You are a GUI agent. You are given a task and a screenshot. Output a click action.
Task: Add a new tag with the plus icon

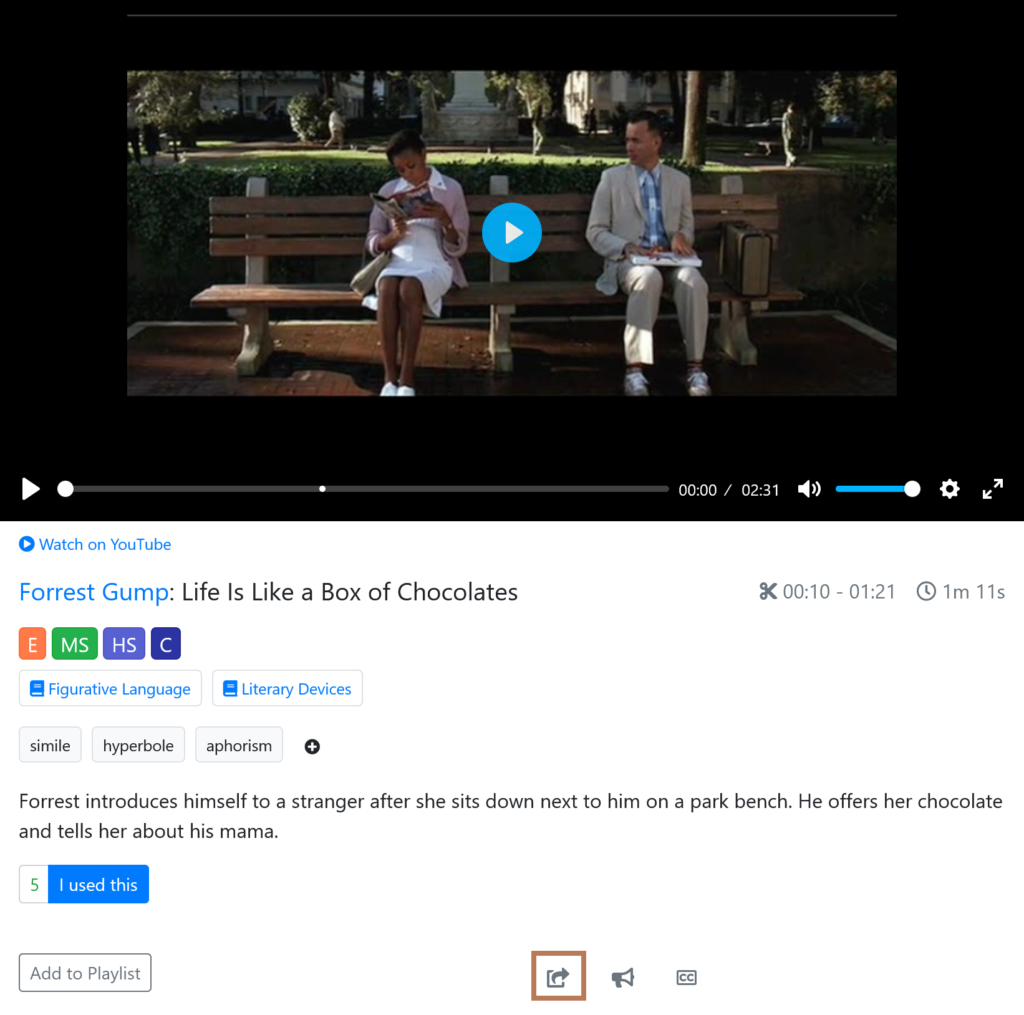point(312,747)
